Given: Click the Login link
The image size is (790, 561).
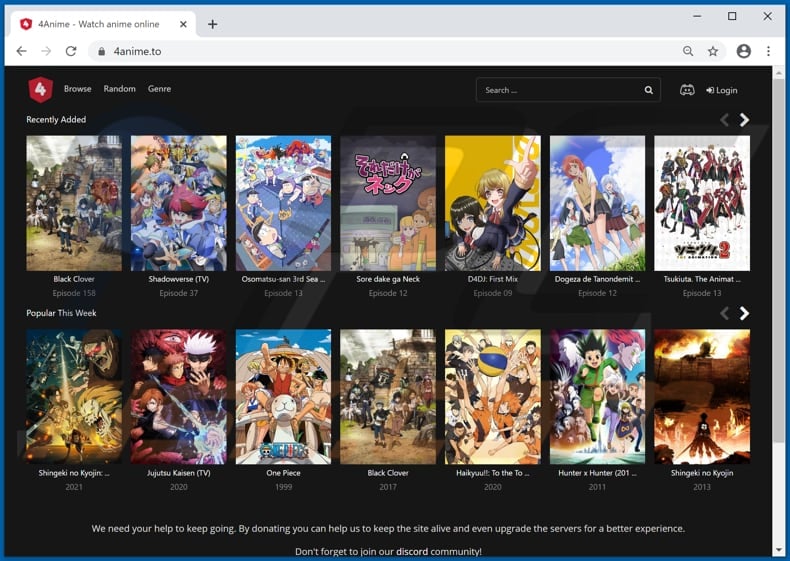Looking at the screenshot, I should 721,90.
